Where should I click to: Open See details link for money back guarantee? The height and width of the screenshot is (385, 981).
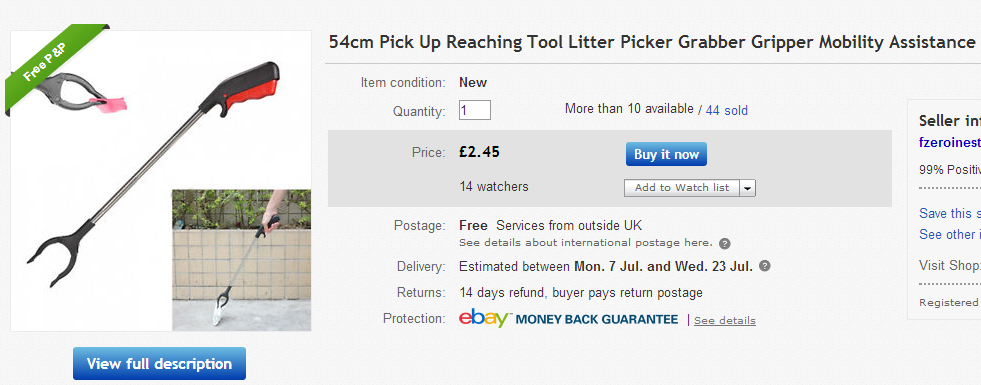[x=724, y=321]
